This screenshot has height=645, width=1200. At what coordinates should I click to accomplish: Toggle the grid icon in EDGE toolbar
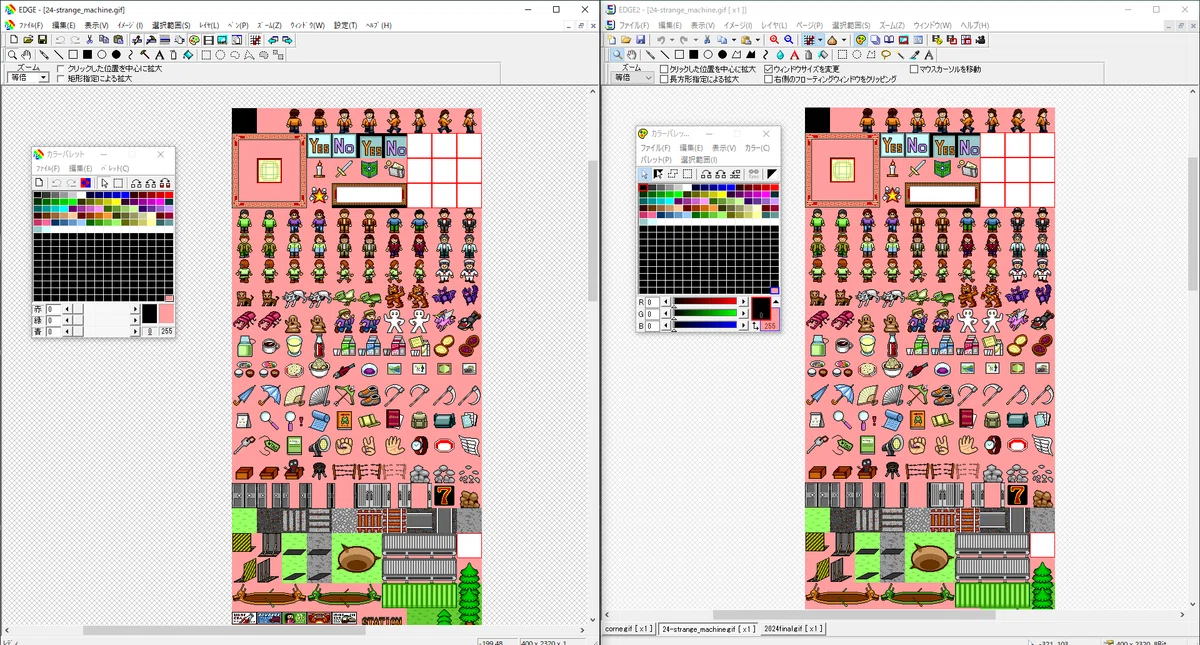tap(255, 40)
